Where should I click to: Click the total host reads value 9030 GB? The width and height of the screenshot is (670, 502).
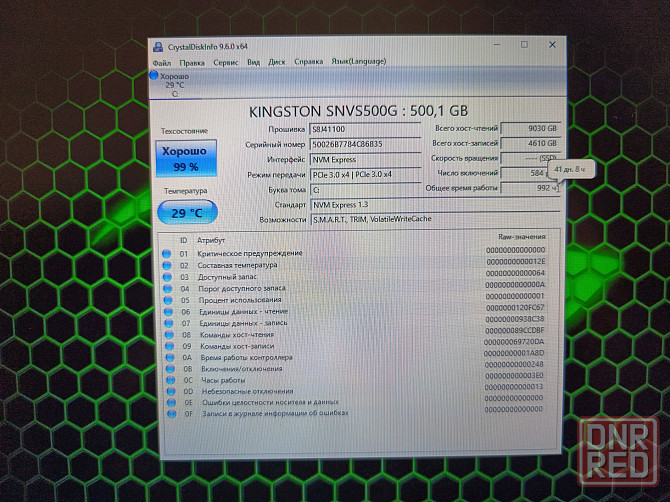pos(530,128)
